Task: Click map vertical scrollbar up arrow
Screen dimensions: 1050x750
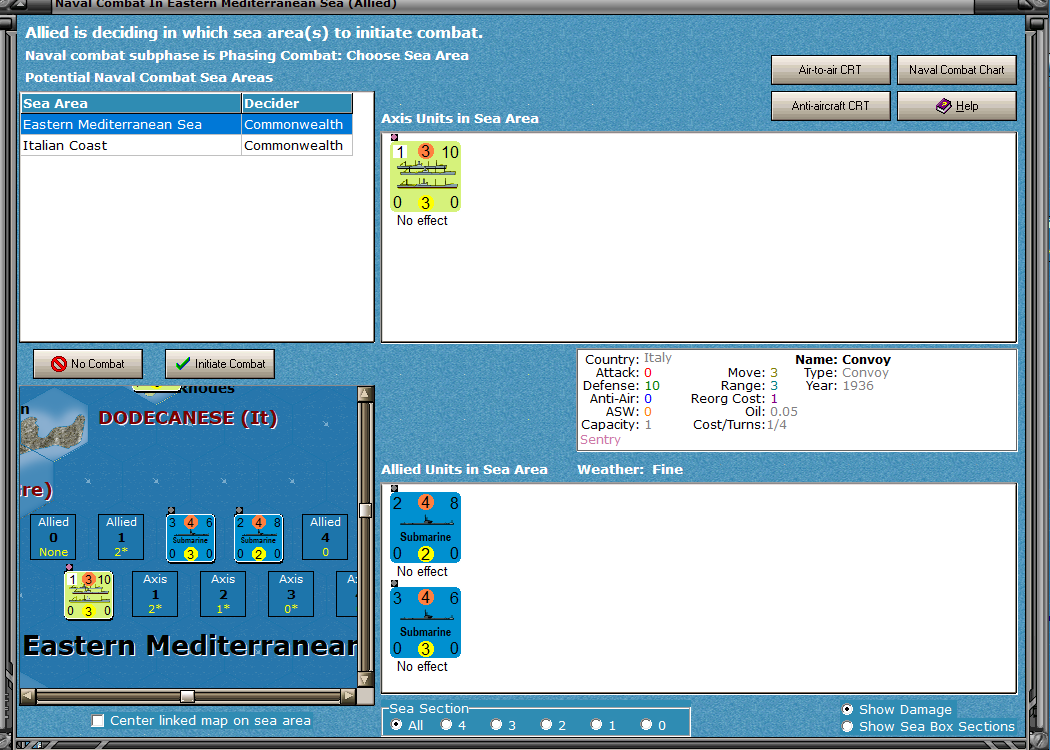Action: point(365,394)
